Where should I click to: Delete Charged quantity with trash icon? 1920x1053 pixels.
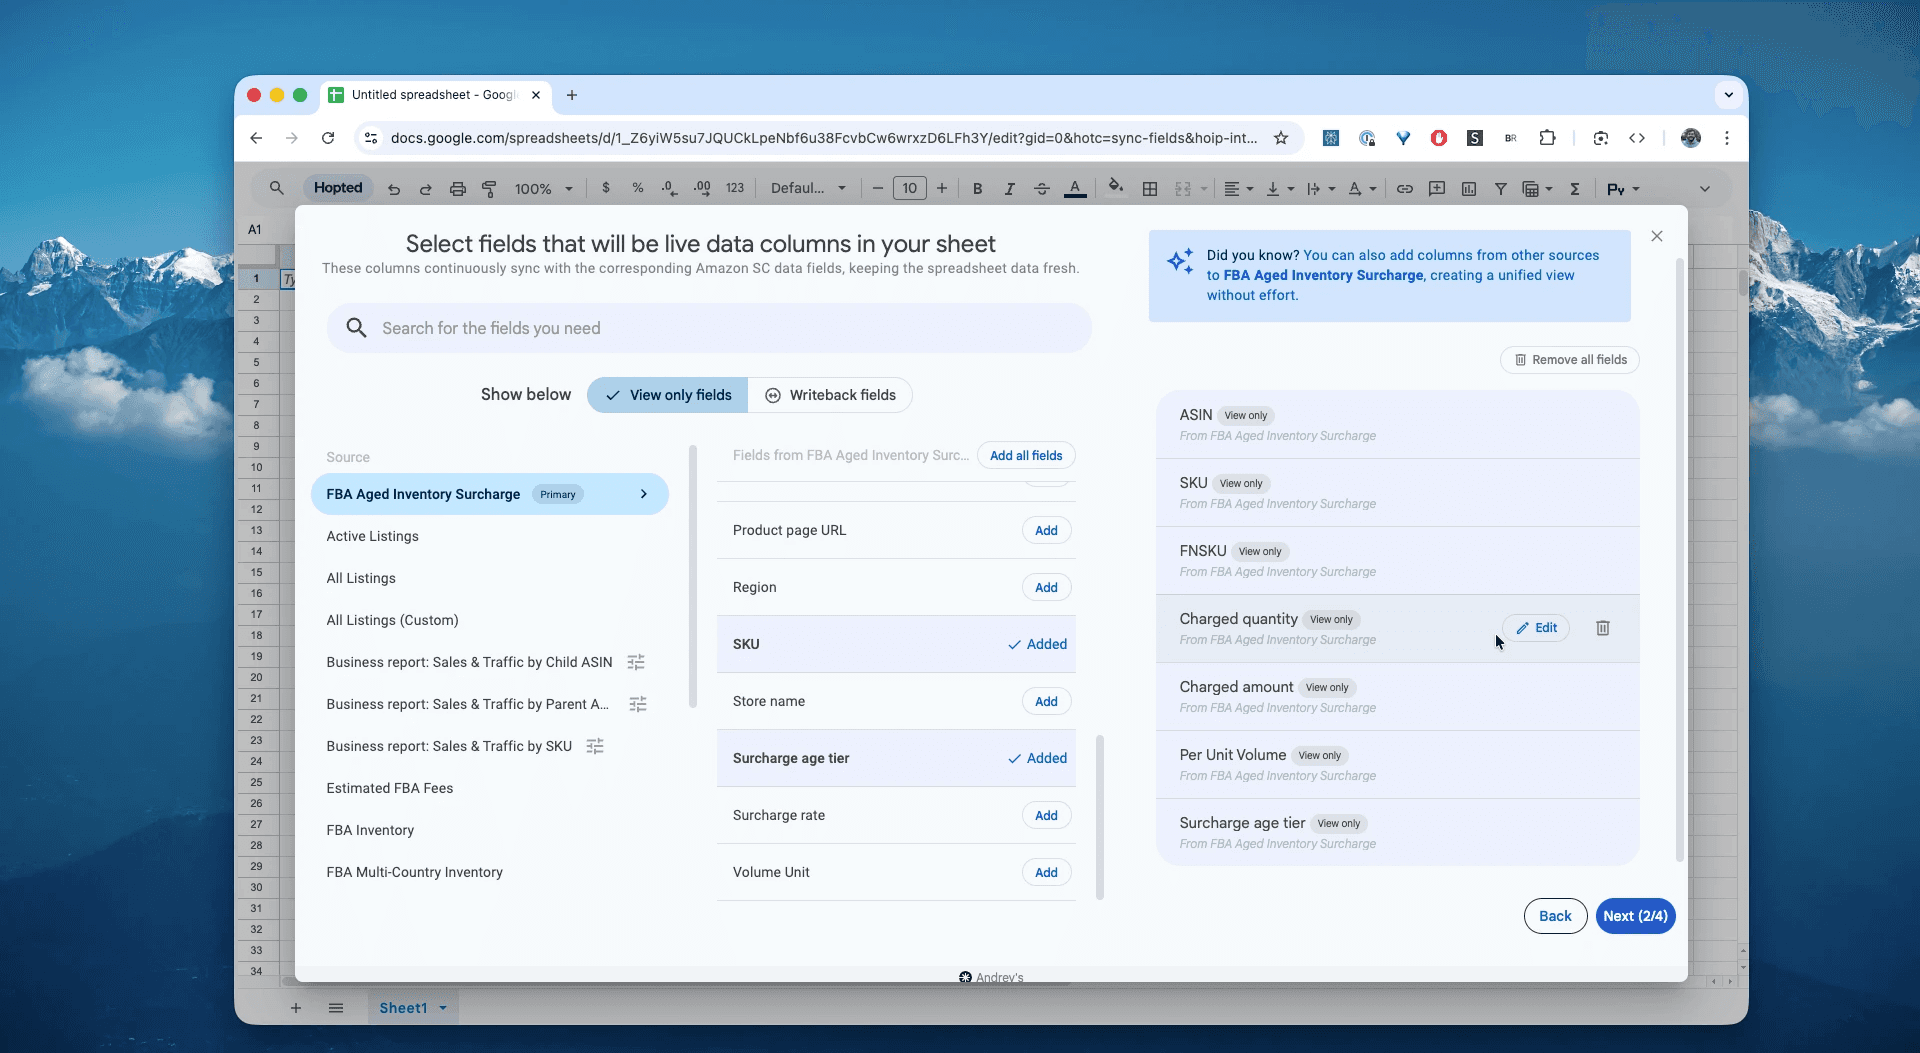[1603, 628]
